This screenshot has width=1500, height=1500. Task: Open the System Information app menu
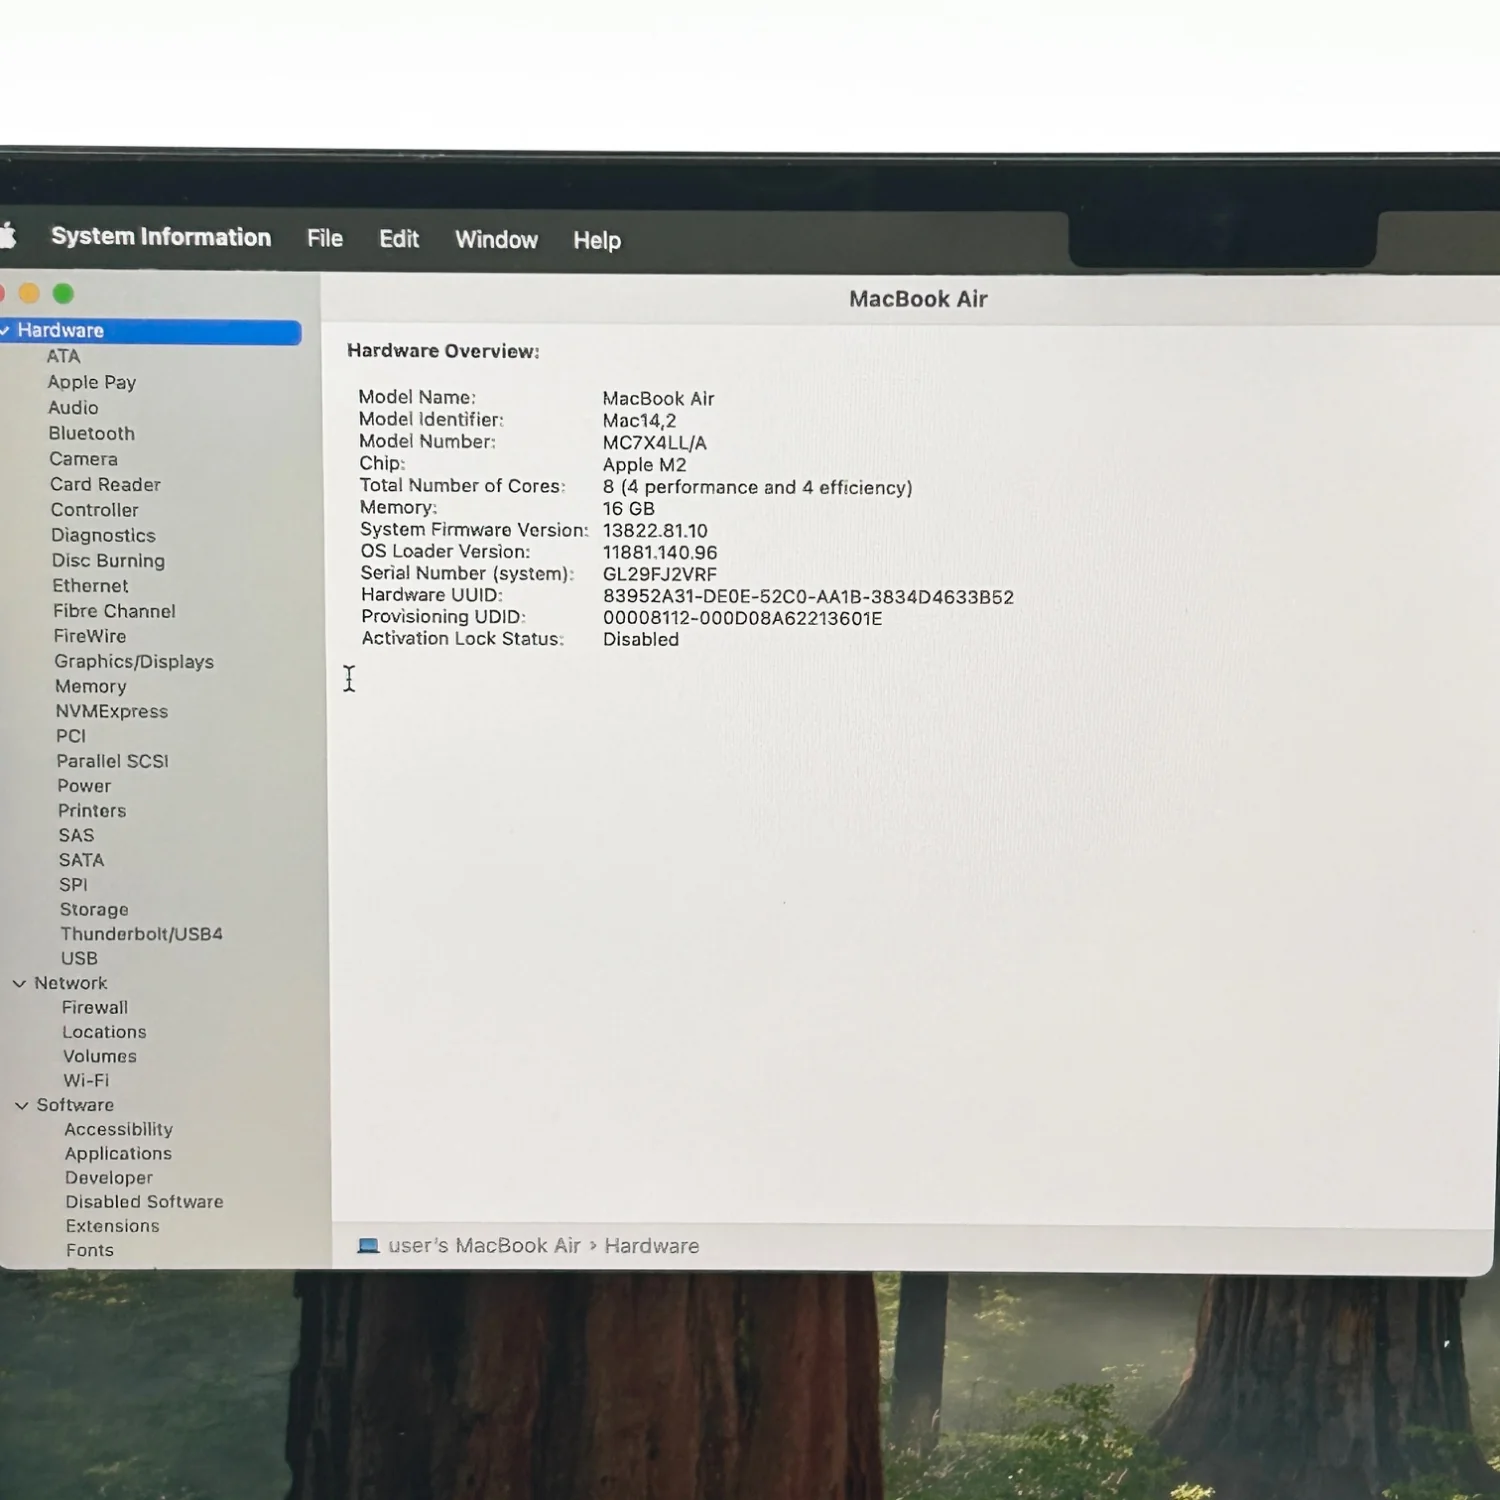point(161,237)
